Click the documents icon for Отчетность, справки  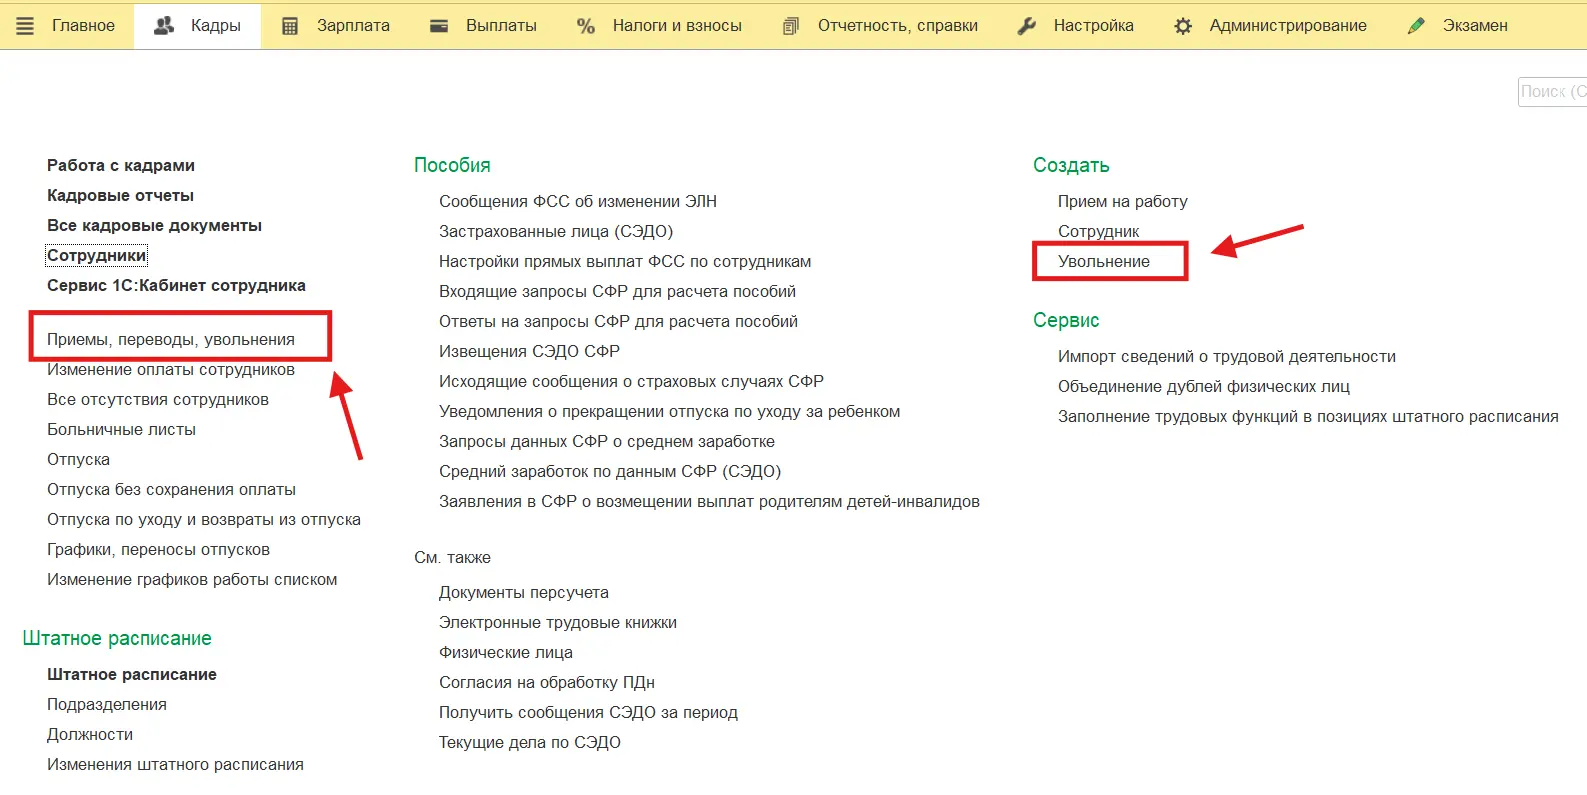click(x=790, y=26)
